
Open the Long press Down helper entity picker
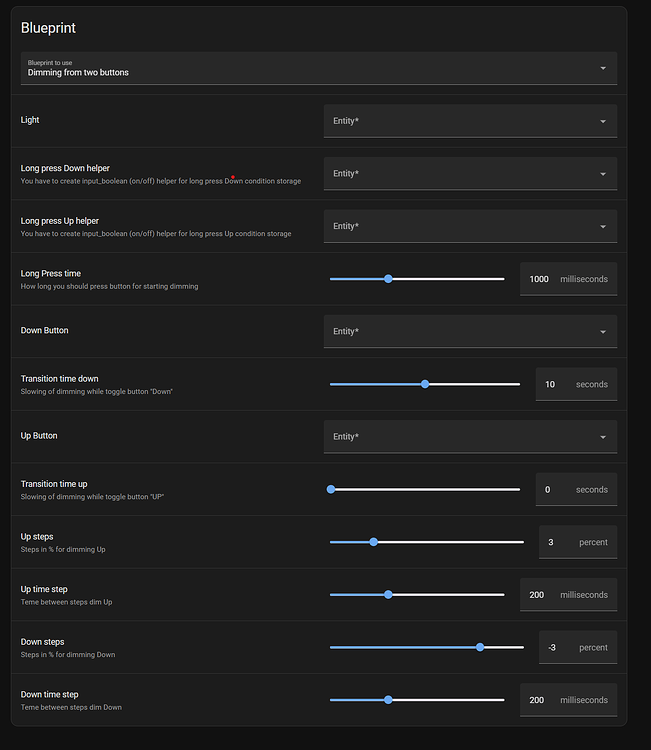469,174
